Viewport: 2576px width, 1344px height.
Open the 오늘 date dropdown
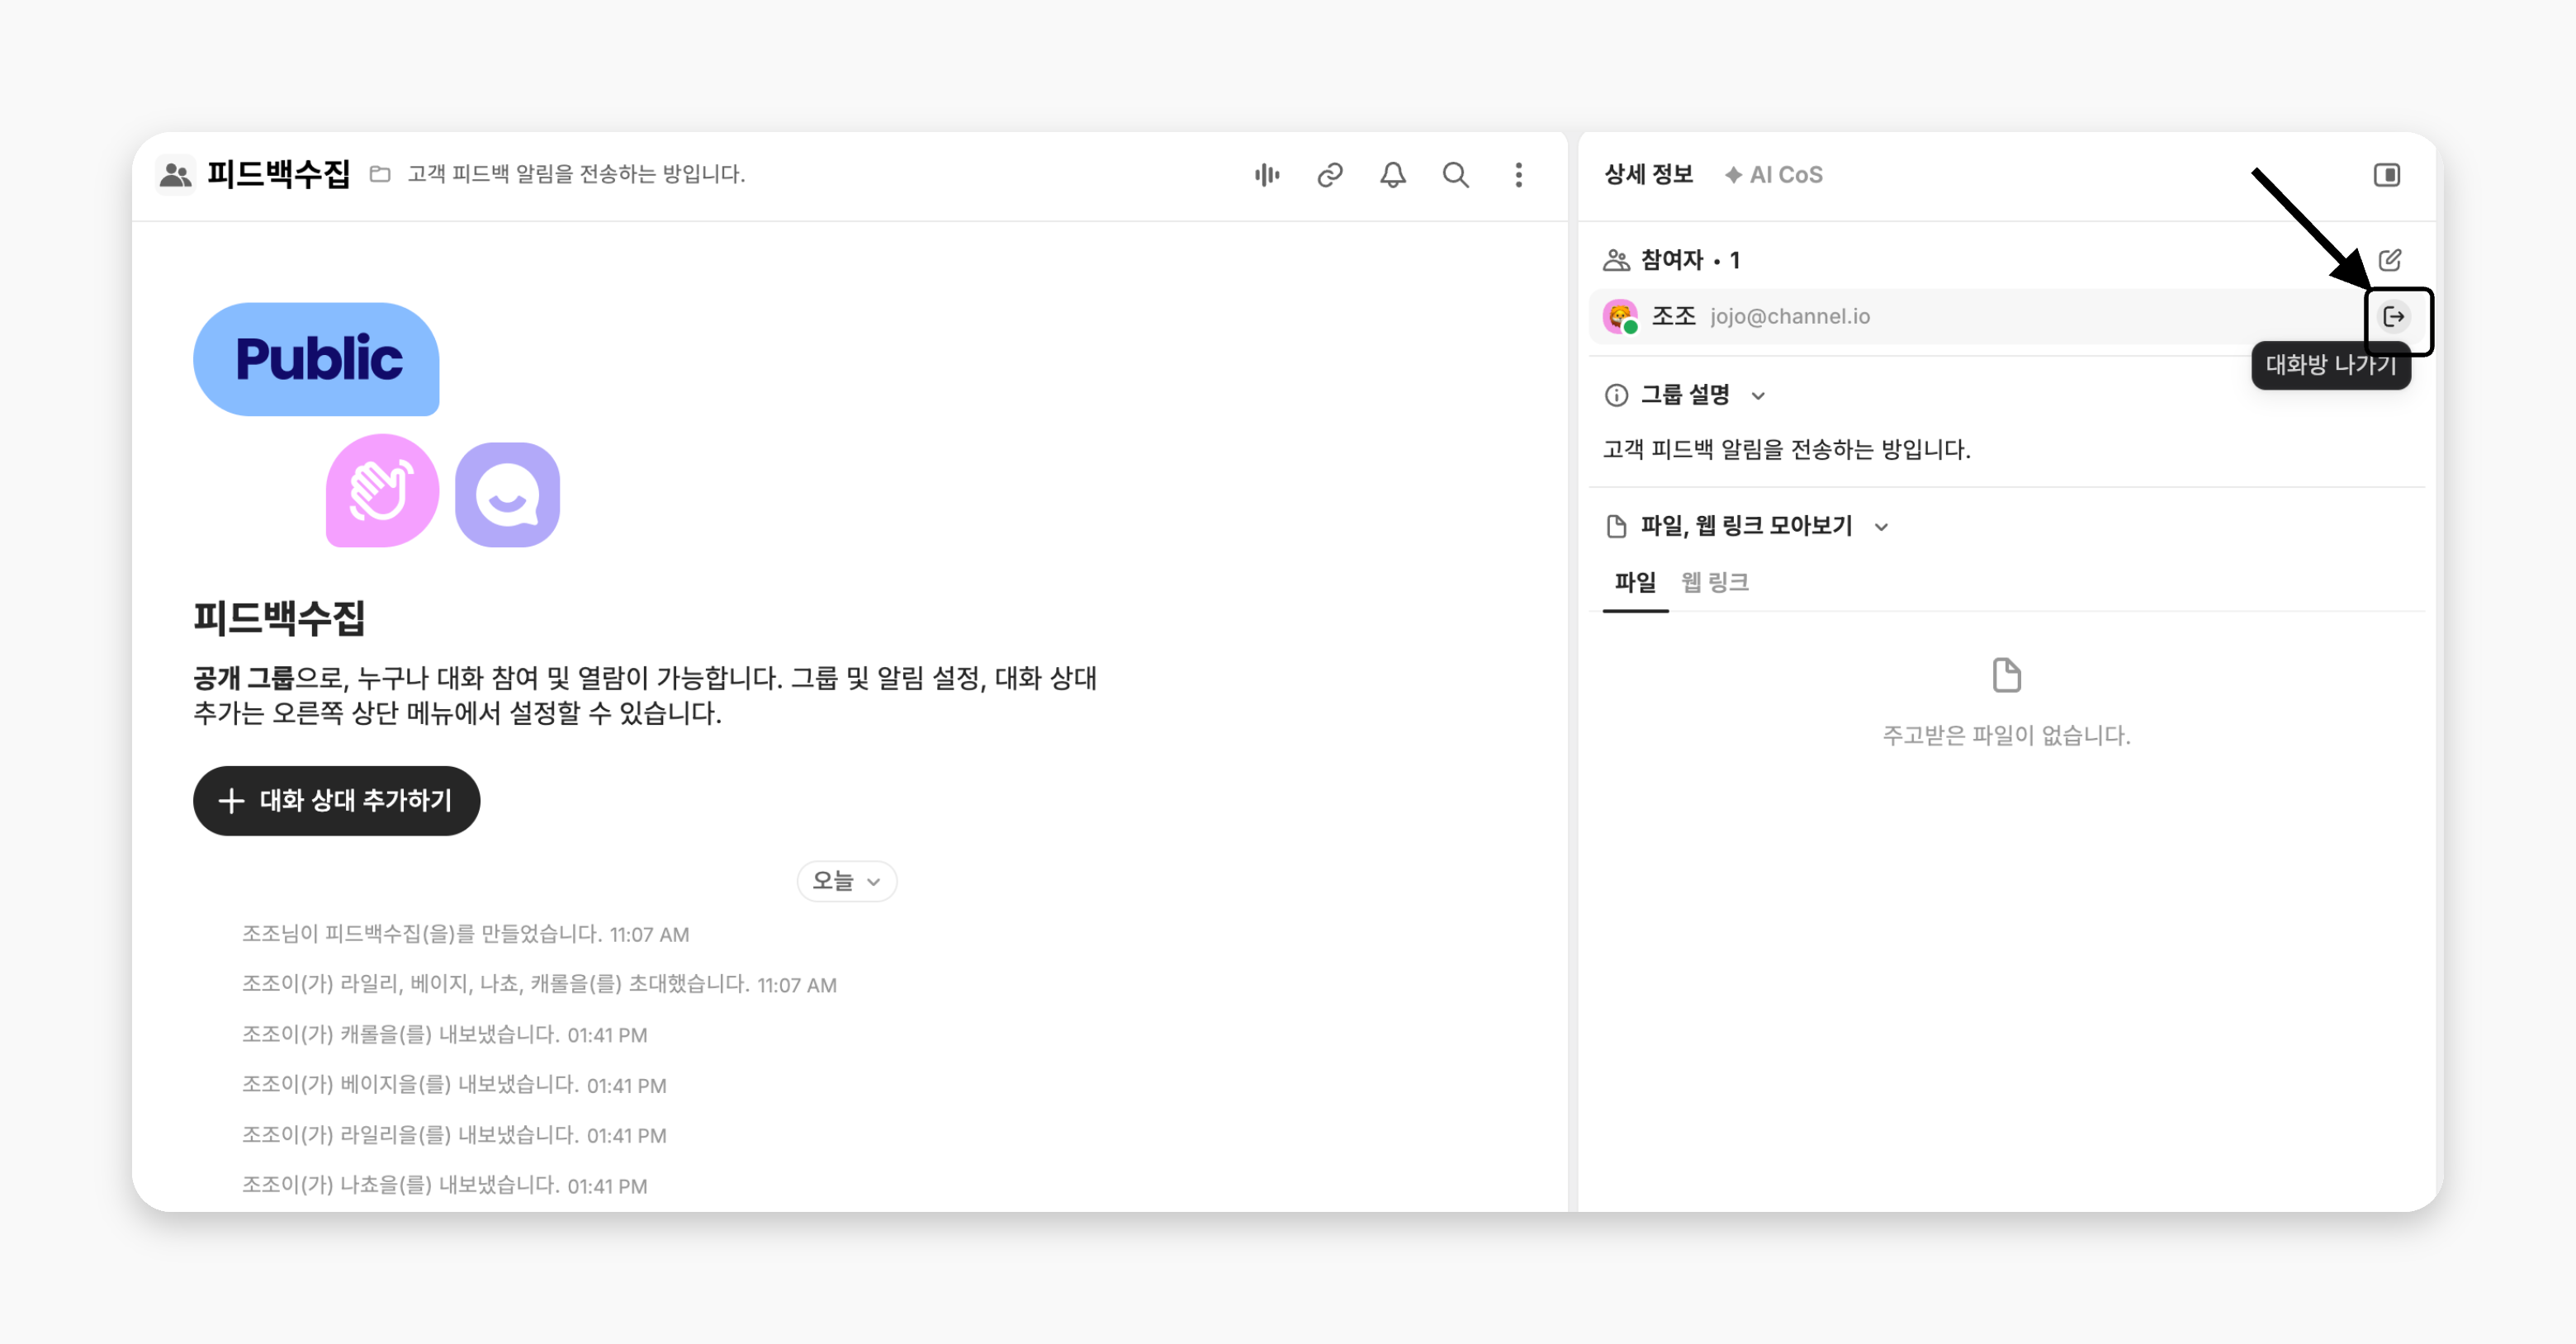click(x=847, y=881)
